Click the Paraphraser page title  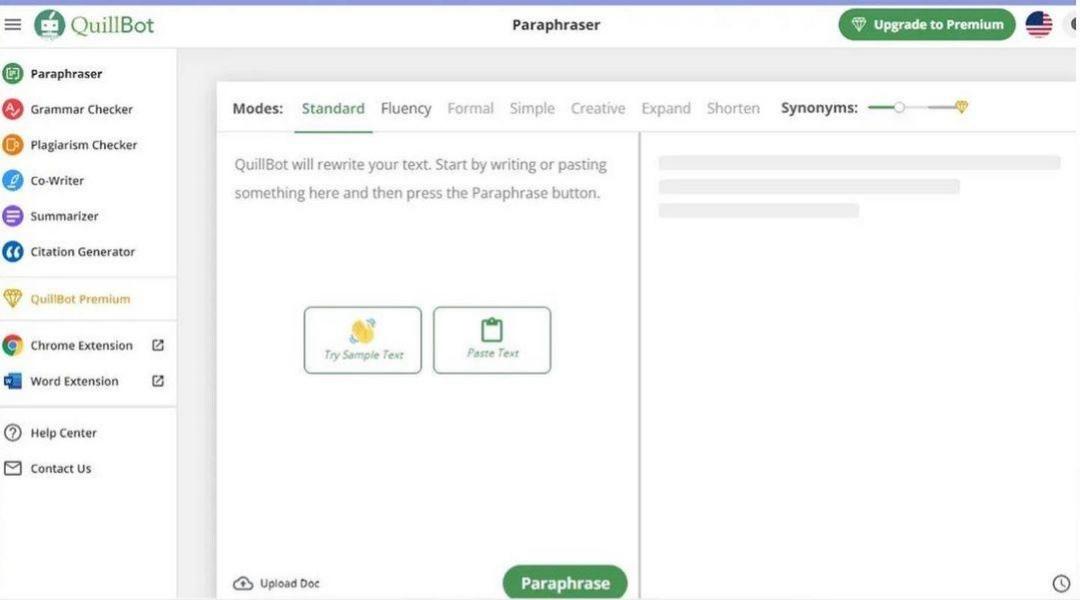point(556,25)
